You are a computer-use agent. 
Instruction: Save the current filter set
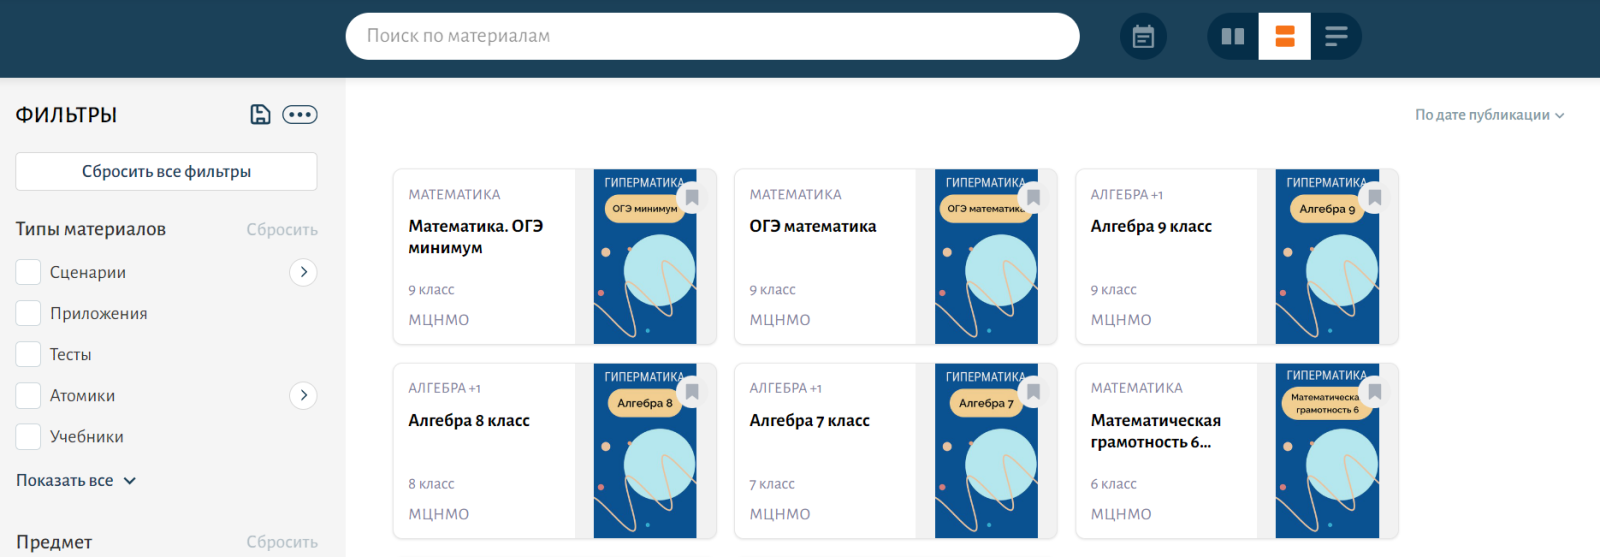(x=260, y=115)
